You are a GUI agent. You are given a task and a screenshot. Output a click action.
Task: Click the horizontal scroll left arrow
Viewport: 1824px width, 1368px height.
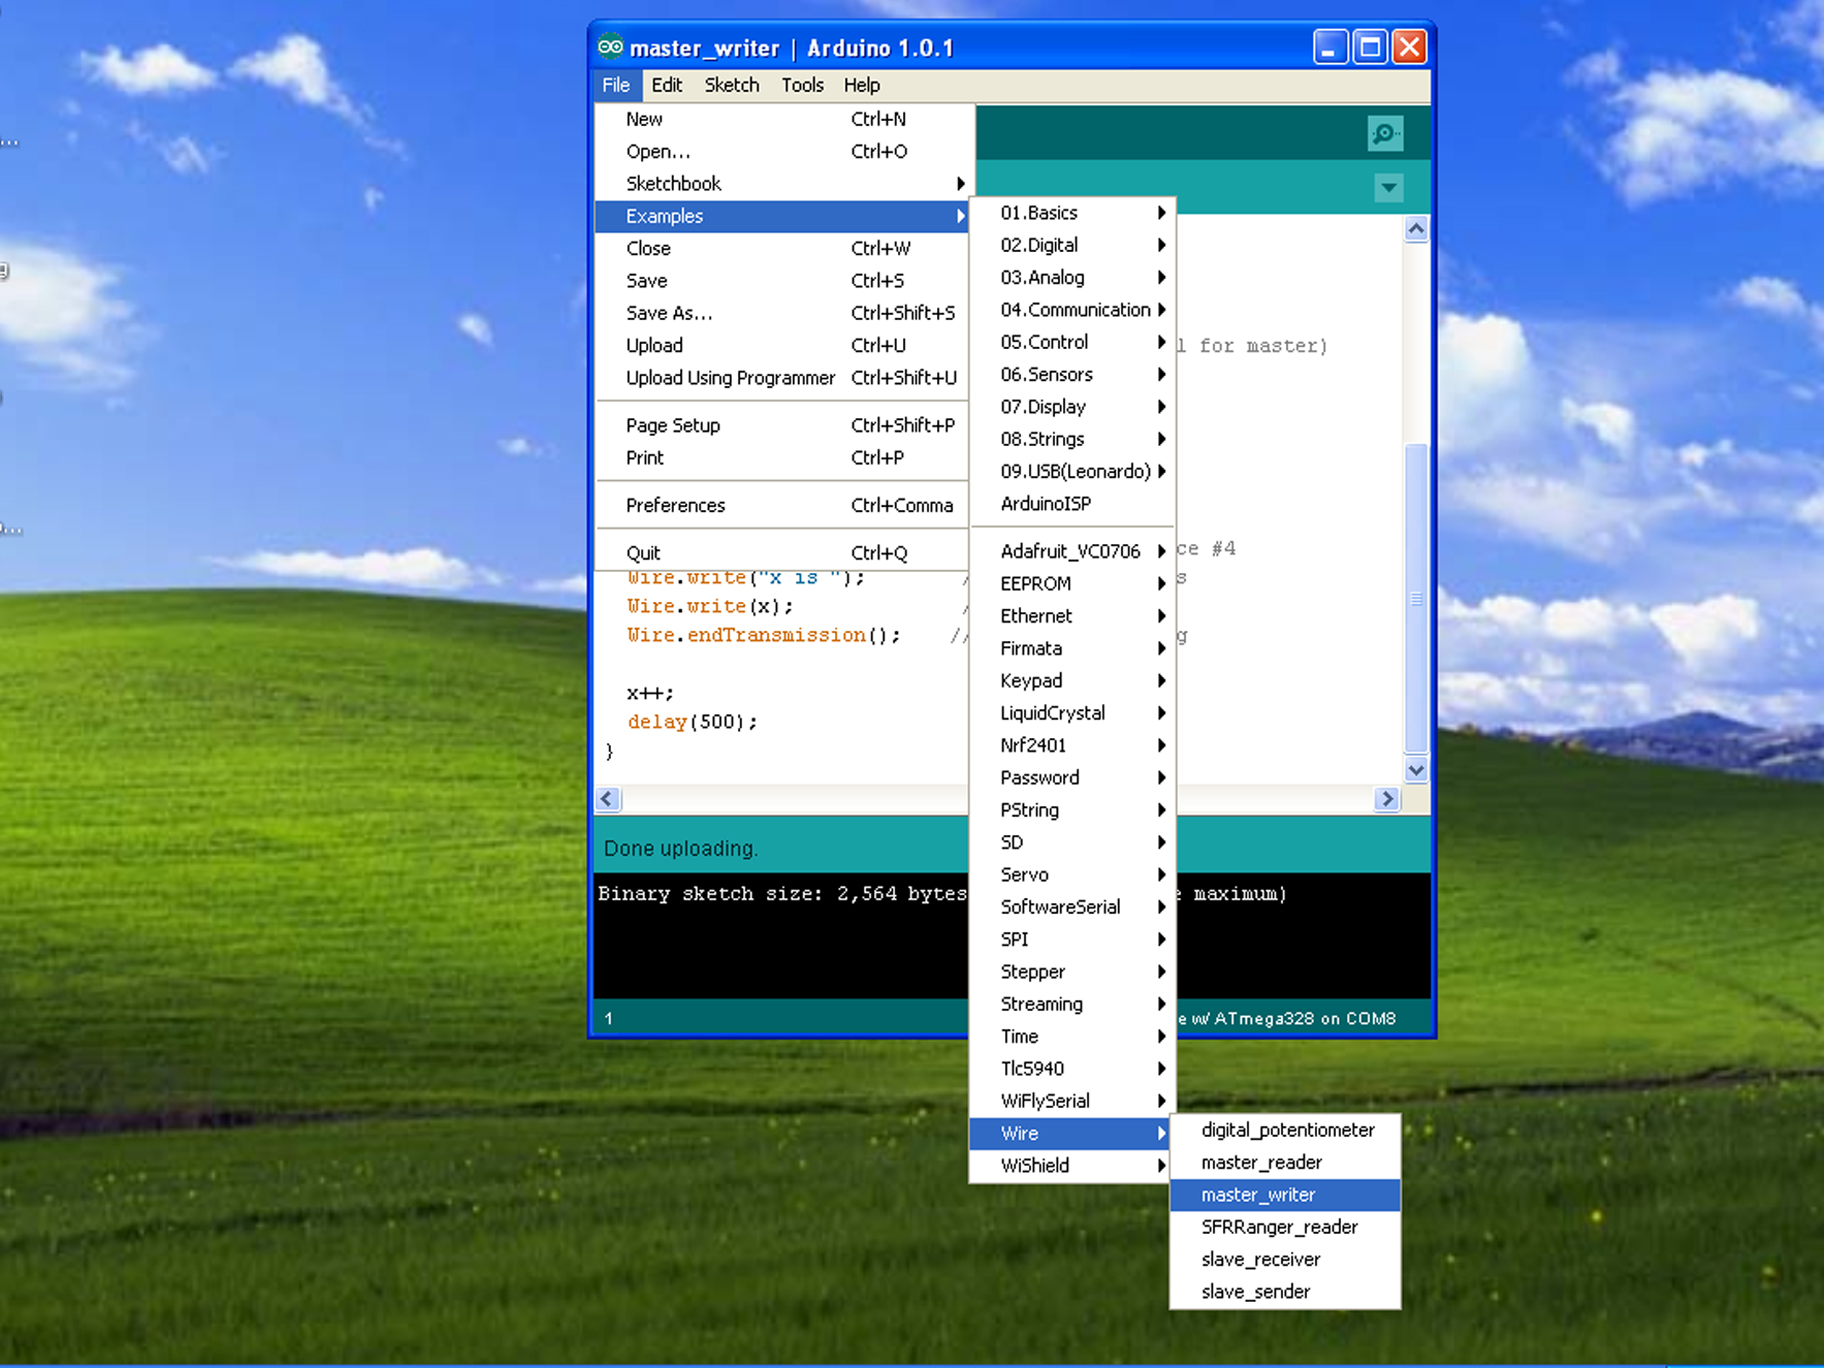(608, 798)
